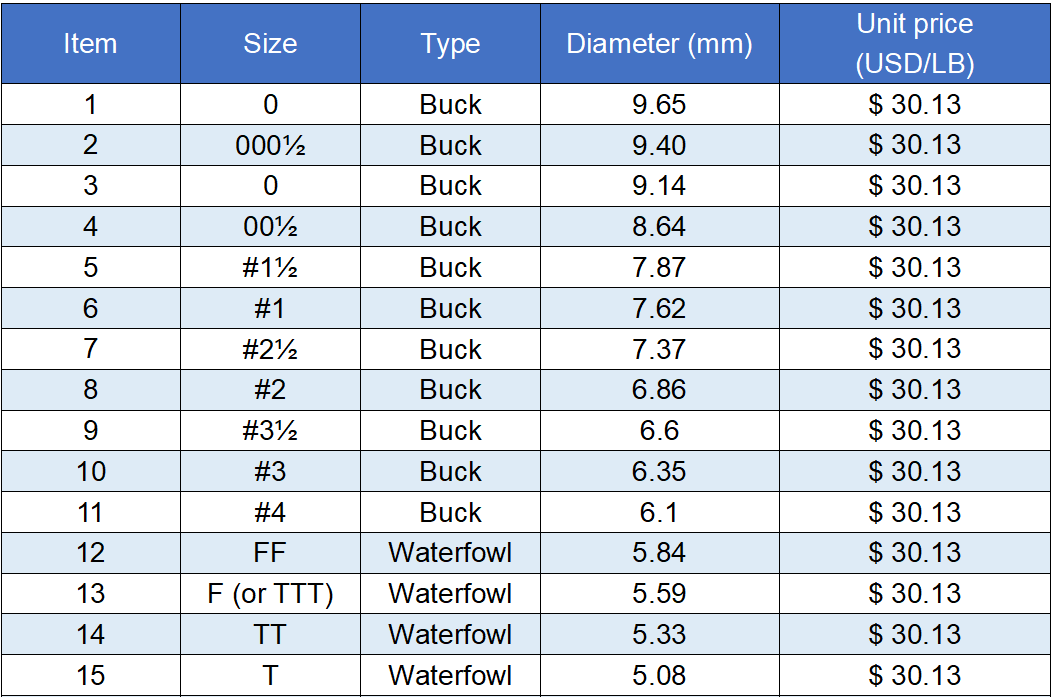This screenshot has height=697, width=1052.
Task: Click the Item column header
Action: (91, 44)
